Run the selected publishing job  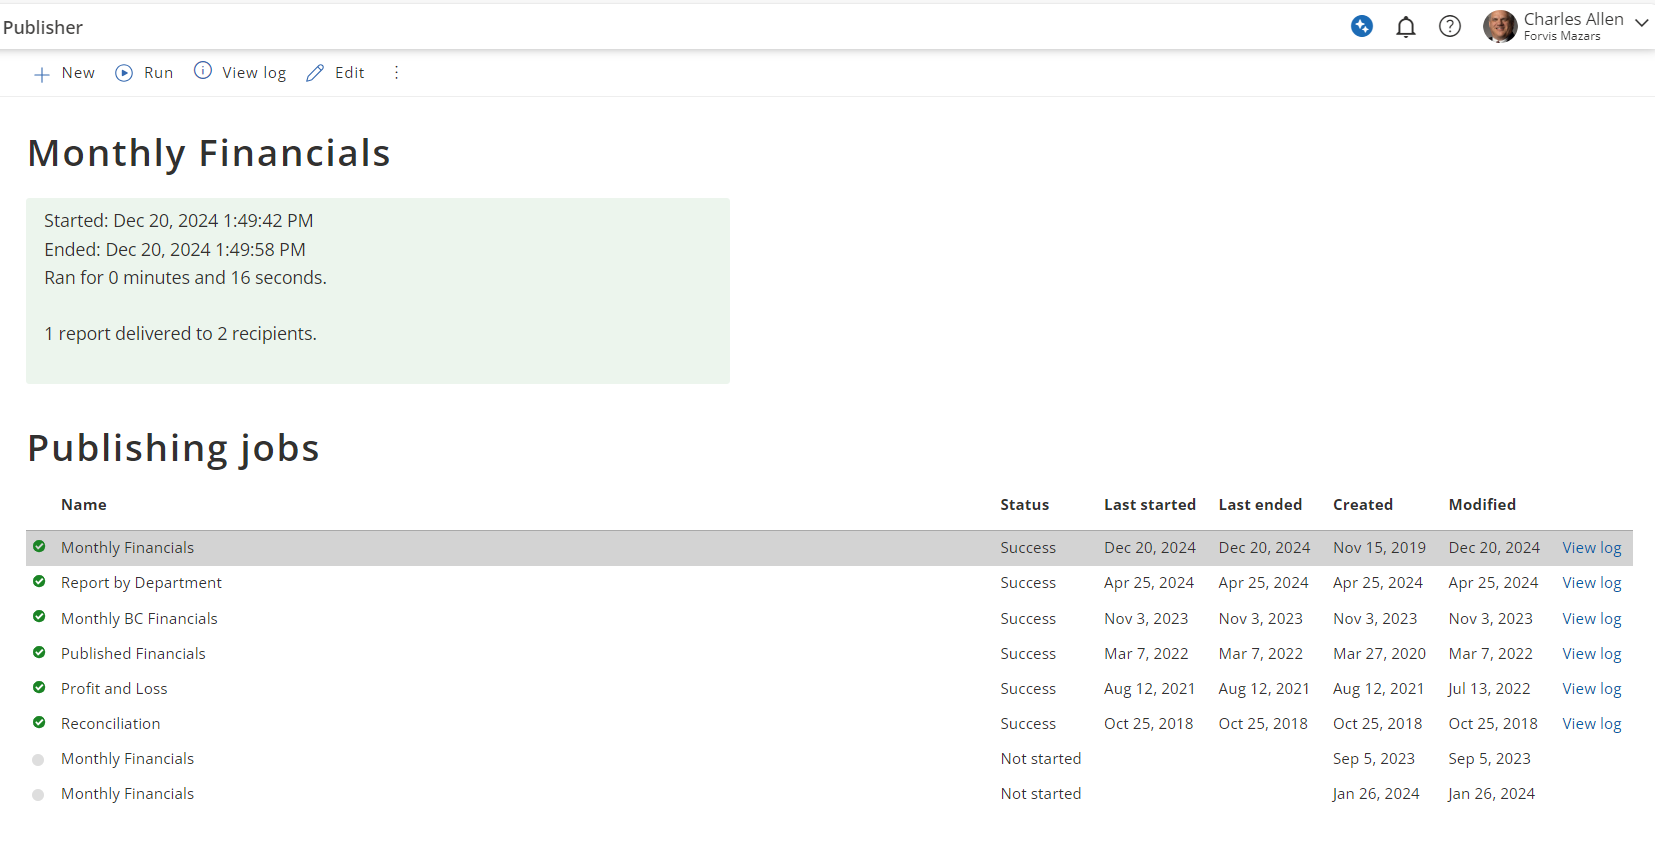[144, 73]
